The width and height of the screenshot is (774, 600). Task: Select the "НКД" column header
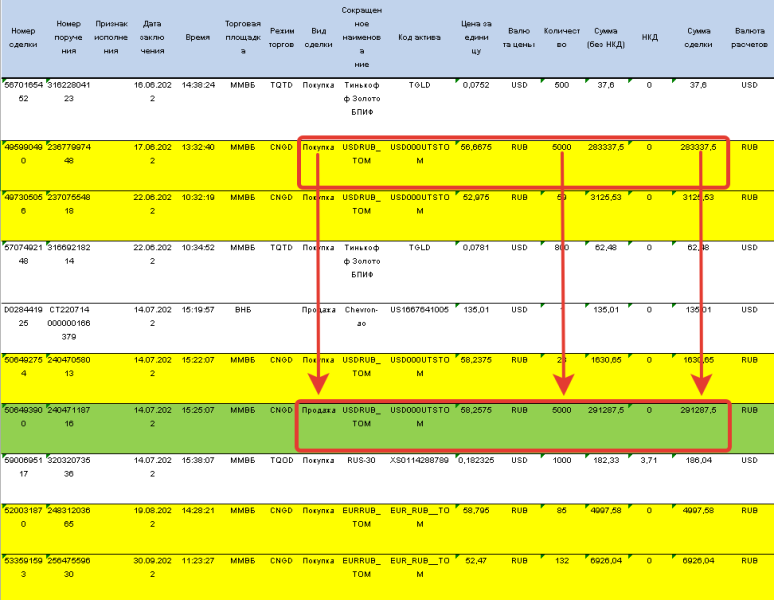click(x=649, y=38)
